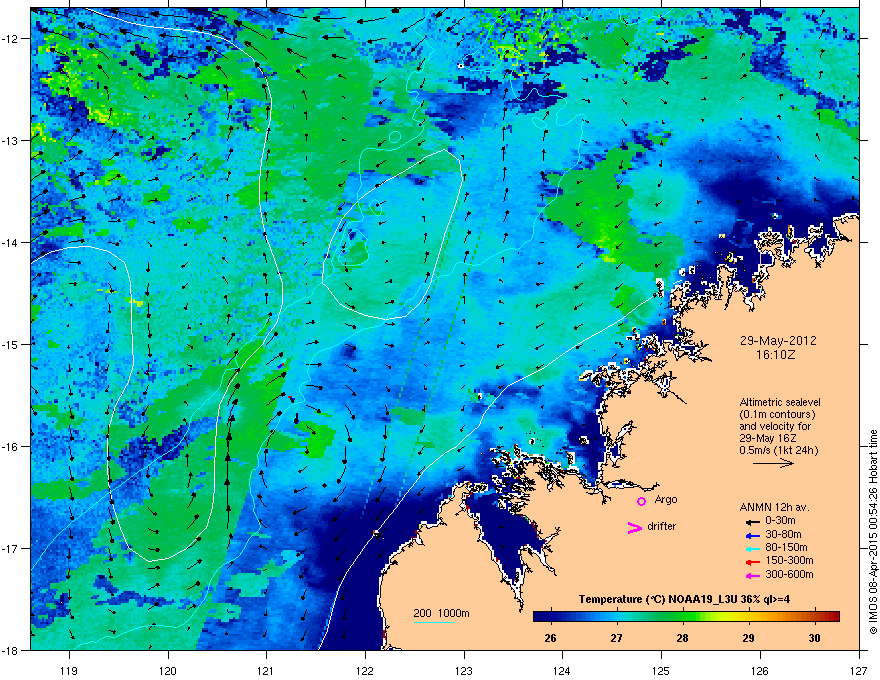
Task: Click the '26' label under the color bar
Action: pyautogui.click(x=551, y=638)
